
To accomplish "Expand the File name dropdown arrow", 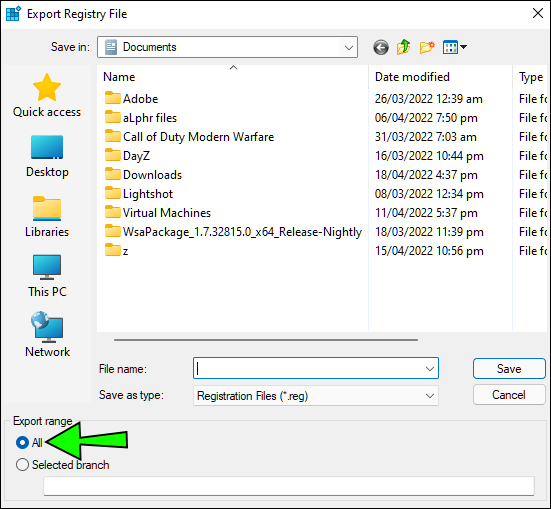I will click(x=429, y=369).
